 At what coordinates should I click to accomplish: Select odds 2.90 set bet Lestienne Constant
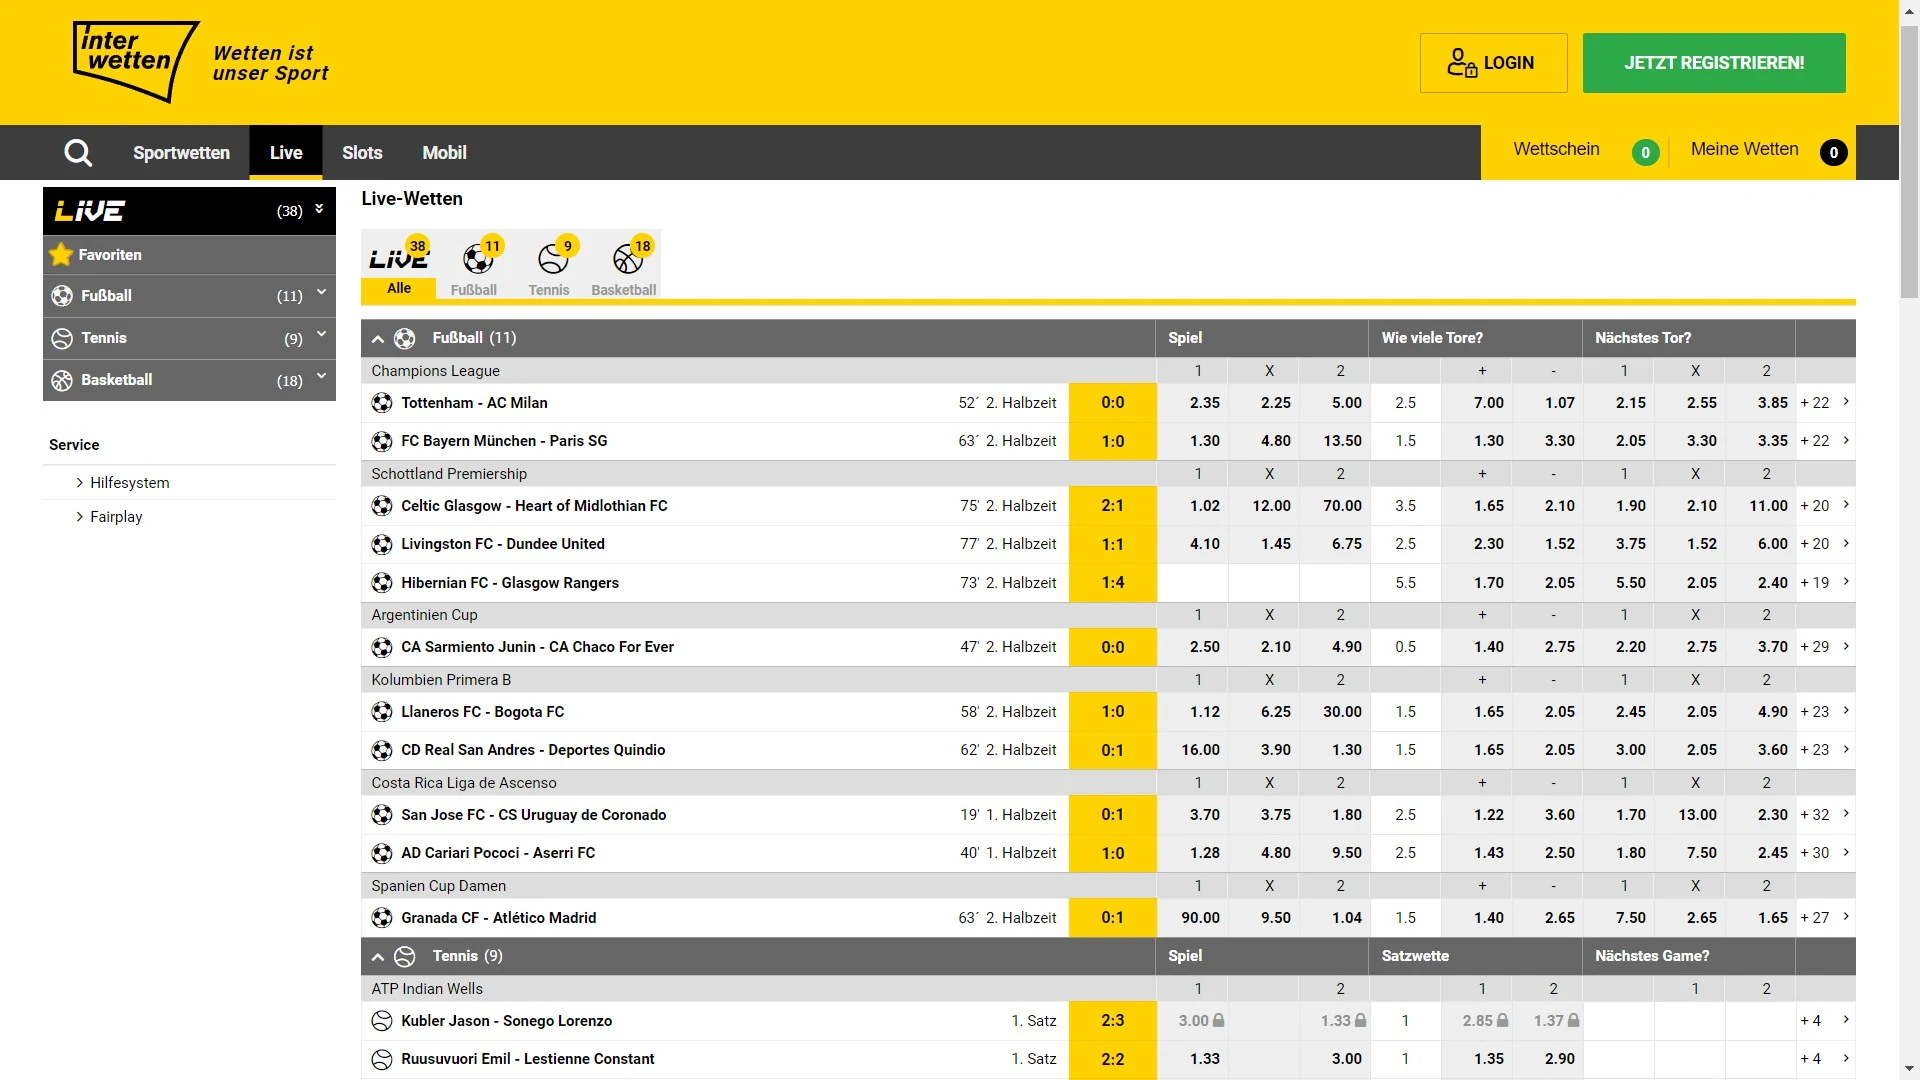(x=1547, y=1059)
